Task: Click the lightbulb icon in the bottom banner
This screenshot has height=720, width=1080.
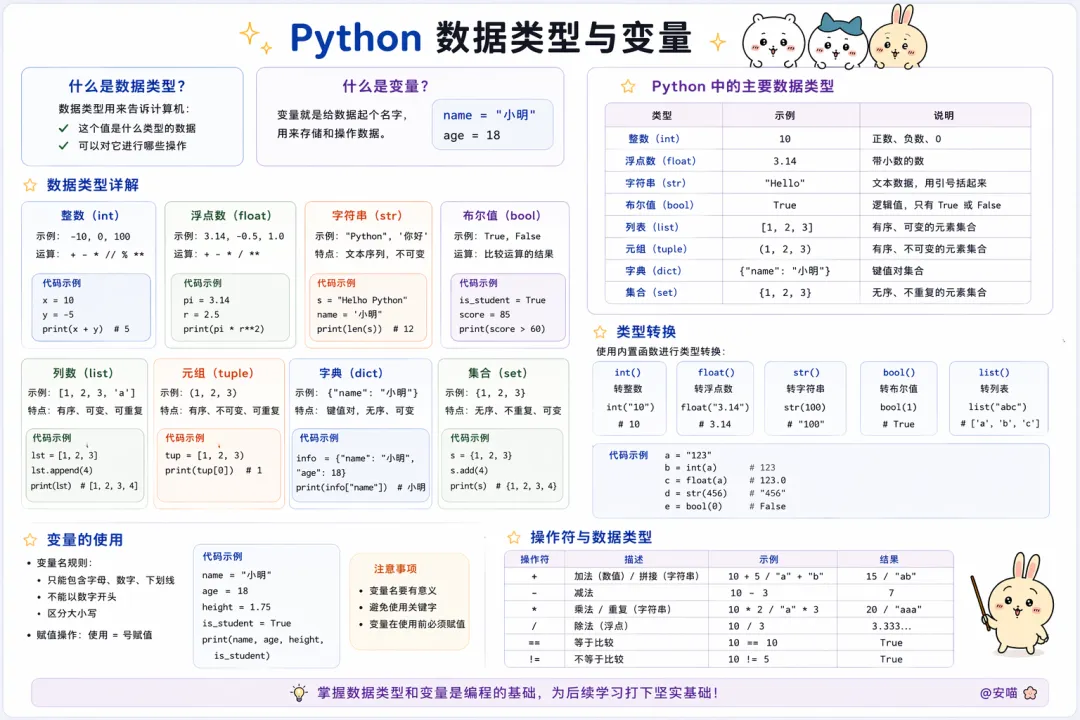Action: pos(299,693)
